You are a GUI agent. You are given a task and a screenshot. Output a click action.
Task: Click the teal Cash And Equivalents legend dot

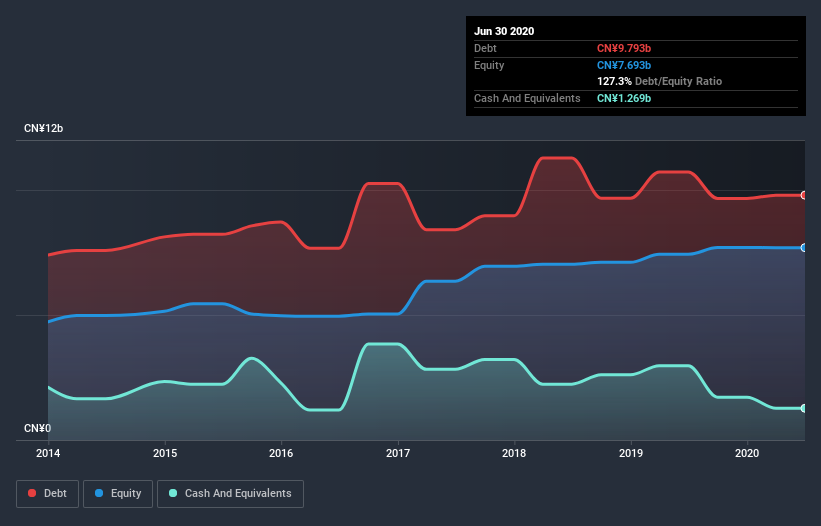(173, 493)
